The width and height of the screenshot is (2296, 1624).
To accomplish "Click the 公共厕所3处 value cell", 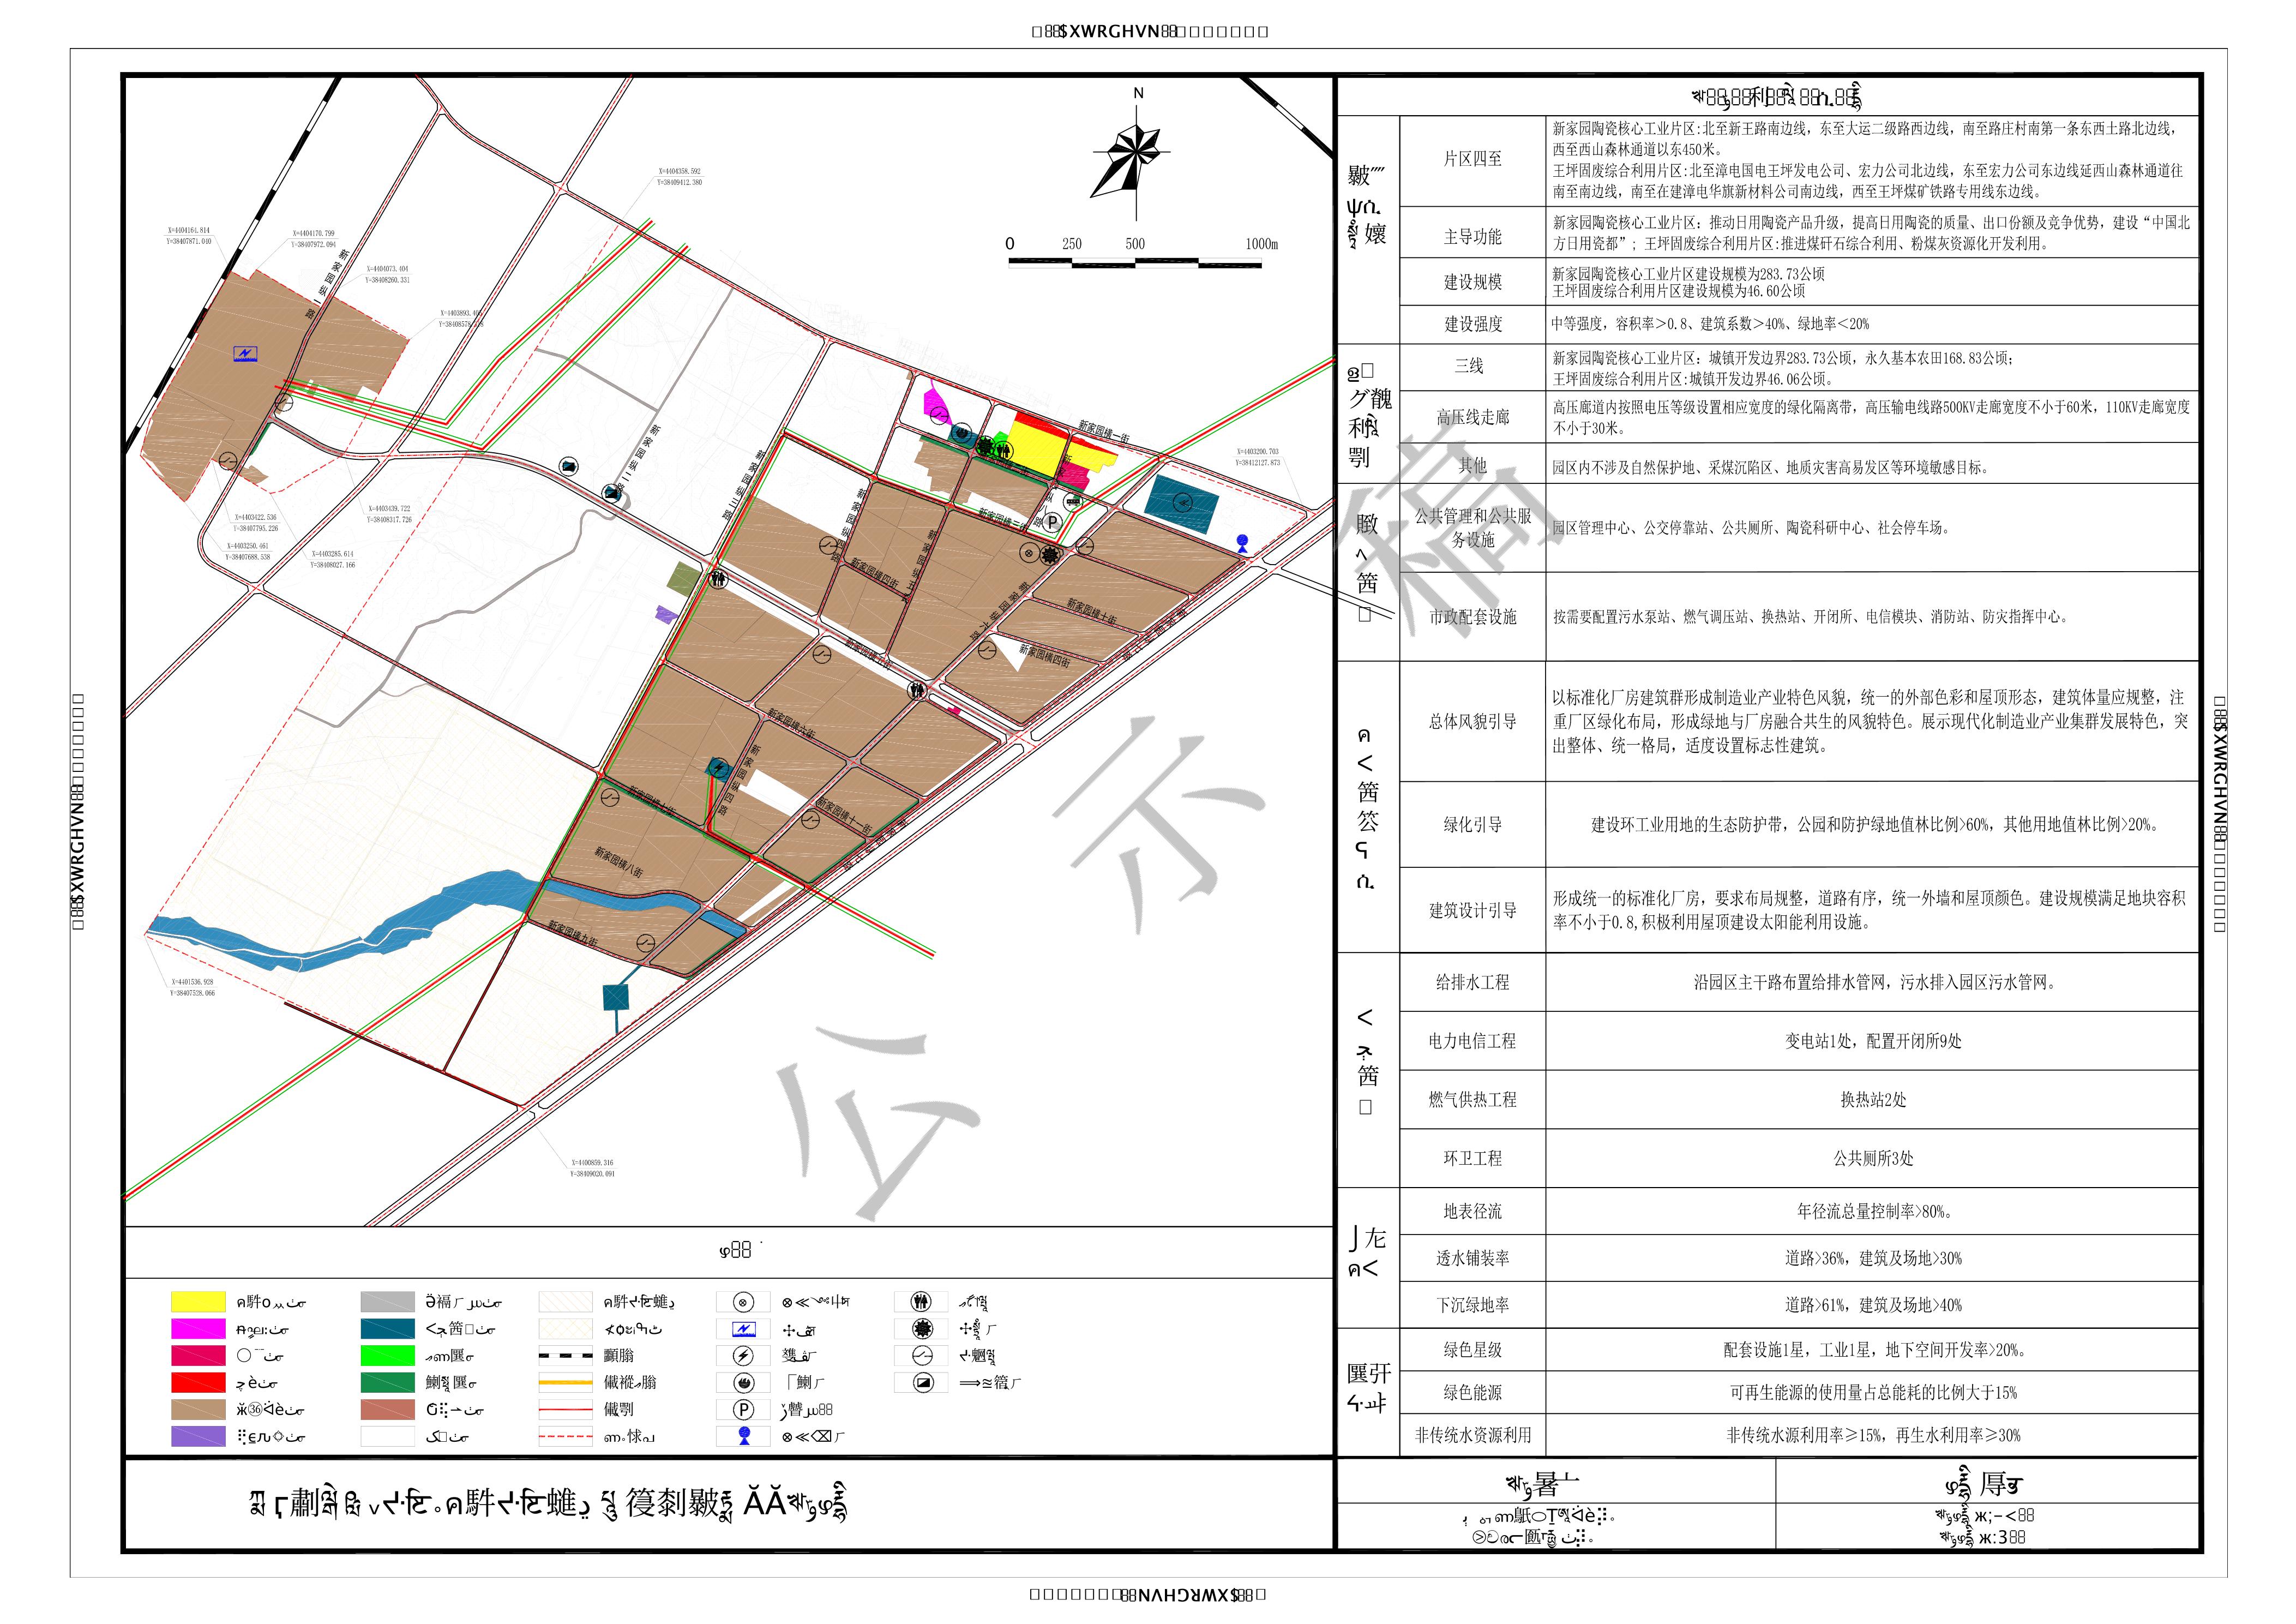I will click(x=1873, y=1158).
